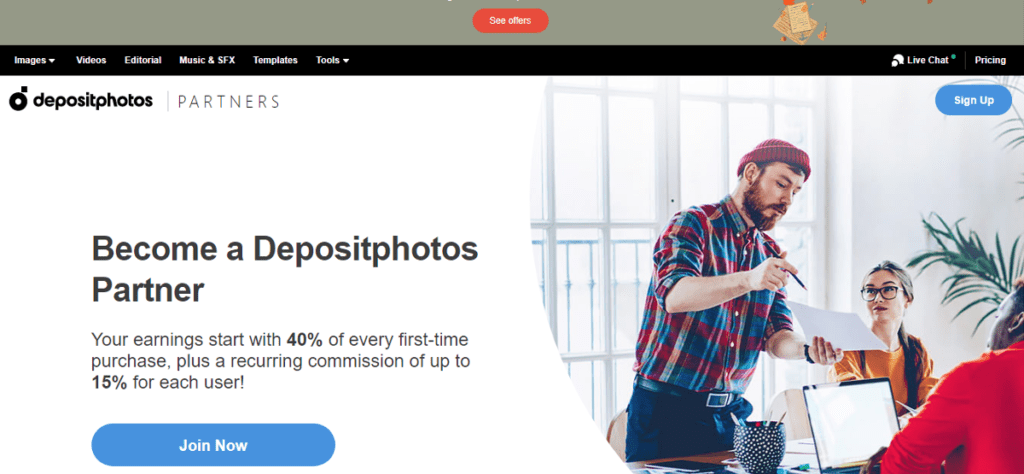
Task: Click the blue Sign Up button
Action: [x=973, y=100]
